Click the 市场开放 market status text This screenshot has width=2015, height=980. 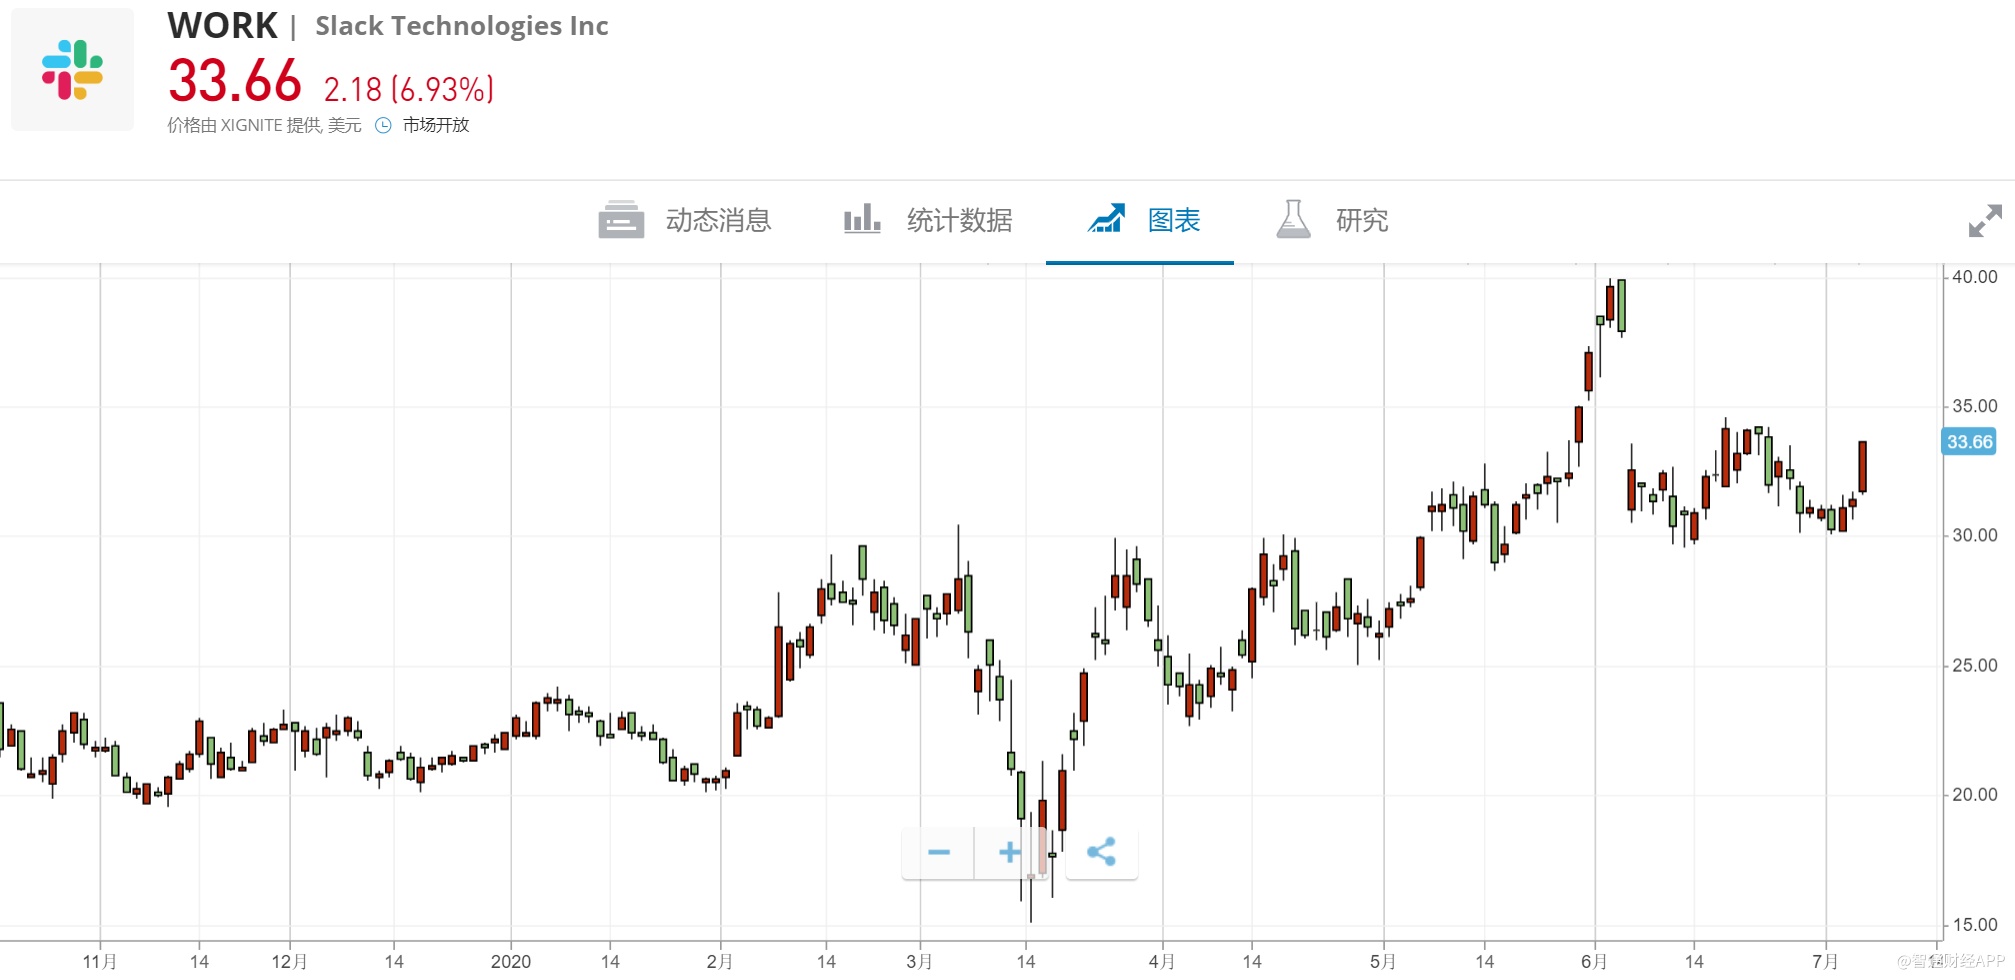[436, 125]
